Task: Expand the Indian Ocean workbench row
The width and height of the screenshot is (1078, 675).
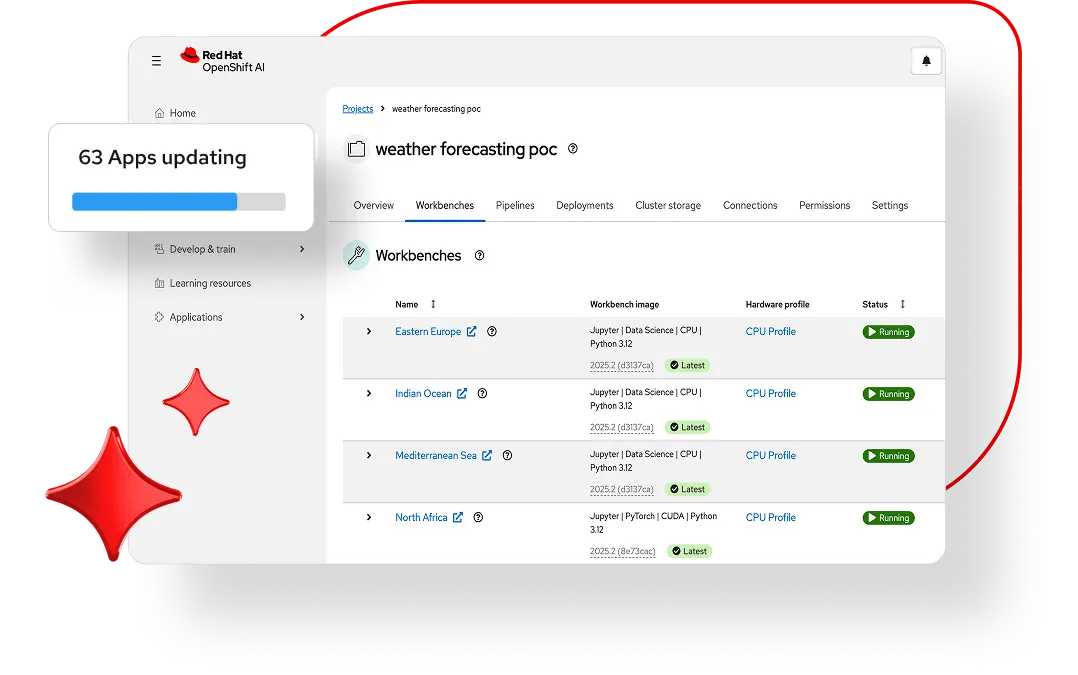Action: [x=369, y=393]
